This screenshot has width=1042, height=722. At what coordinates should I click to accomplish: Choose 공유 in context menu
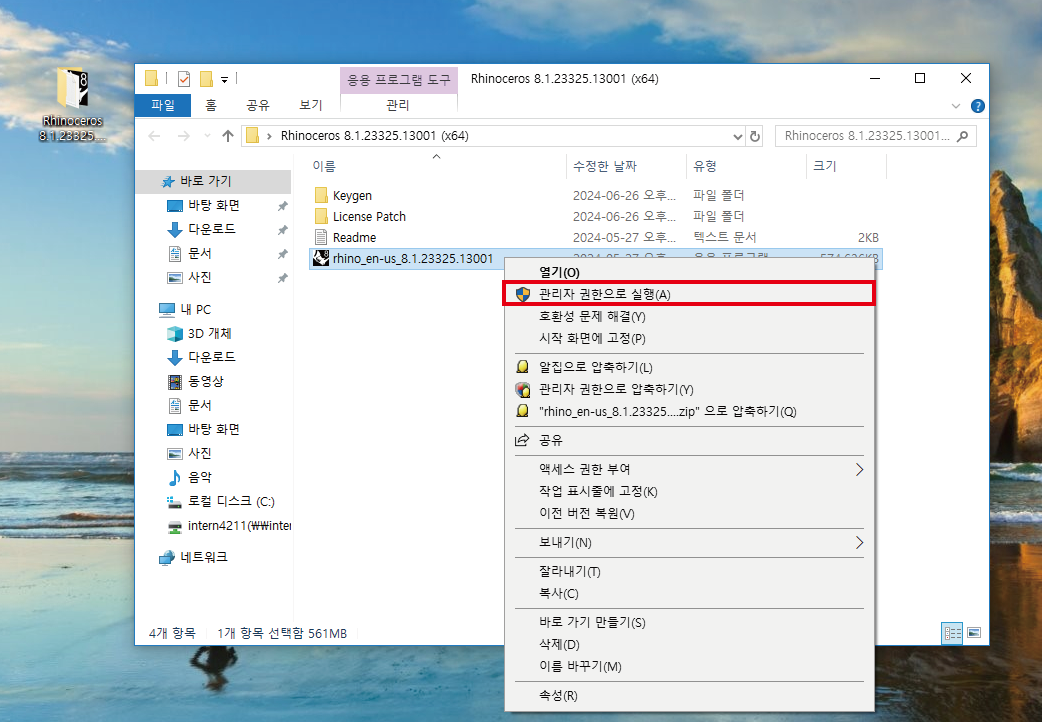pyautogui.click(x=689, y=440)
